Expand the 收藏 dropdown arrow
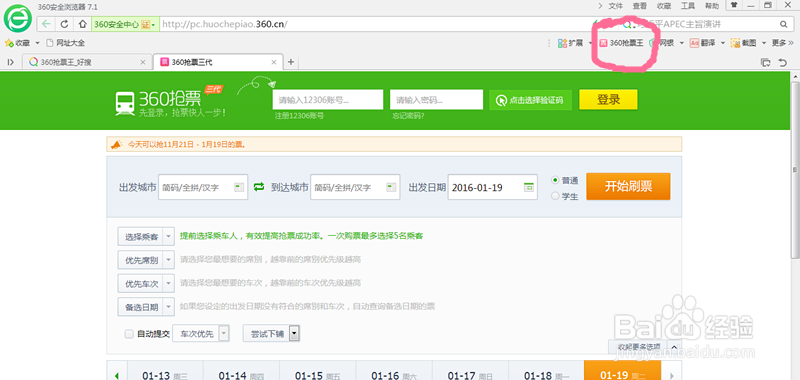 37,43
